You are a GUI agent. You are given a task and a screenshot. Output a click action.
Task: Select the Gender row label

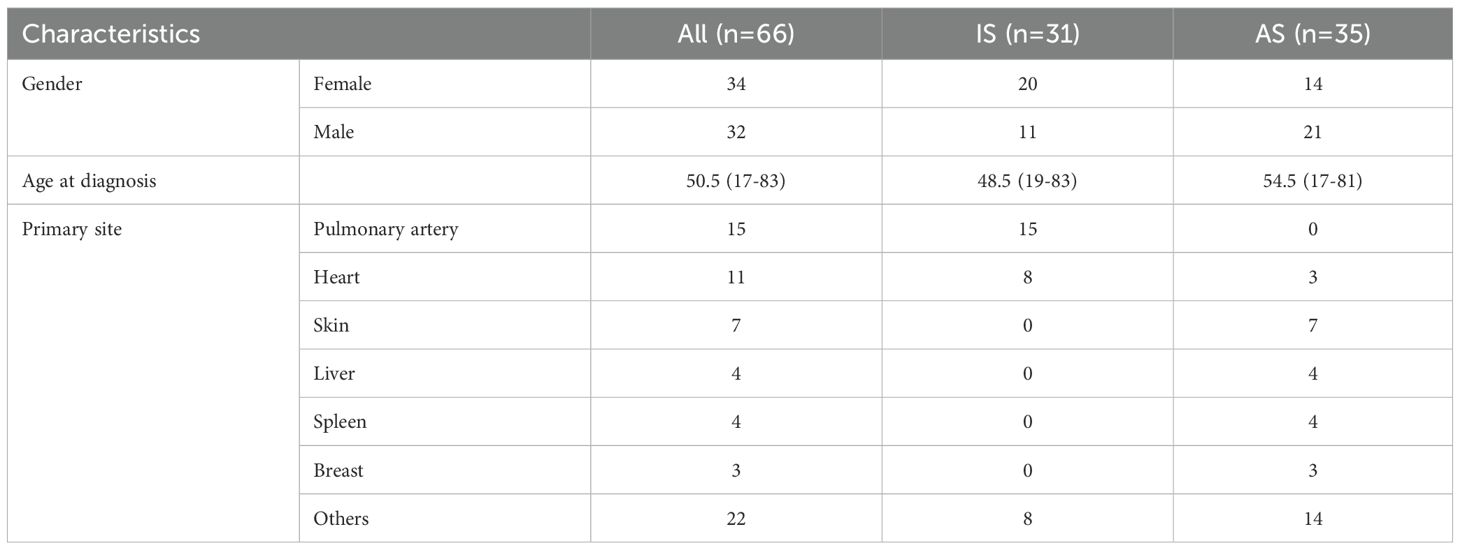coord(52,84)
